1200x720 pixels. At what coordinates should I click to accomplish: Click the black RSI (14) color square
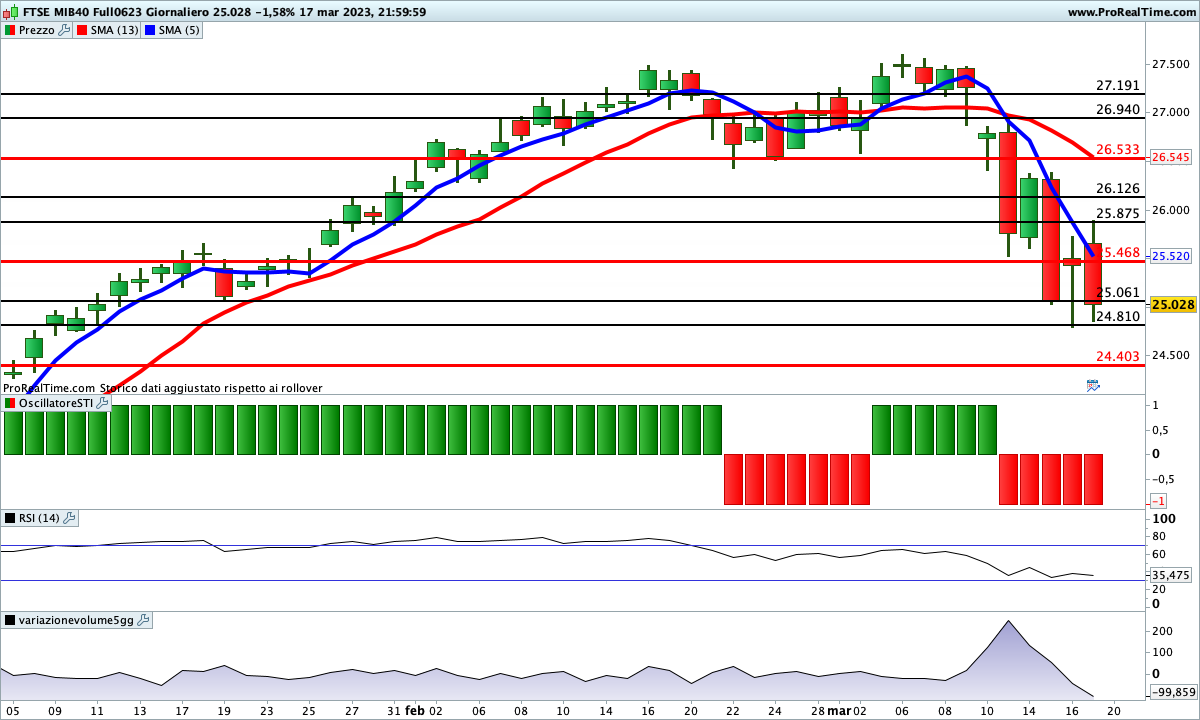click(10, 518)
